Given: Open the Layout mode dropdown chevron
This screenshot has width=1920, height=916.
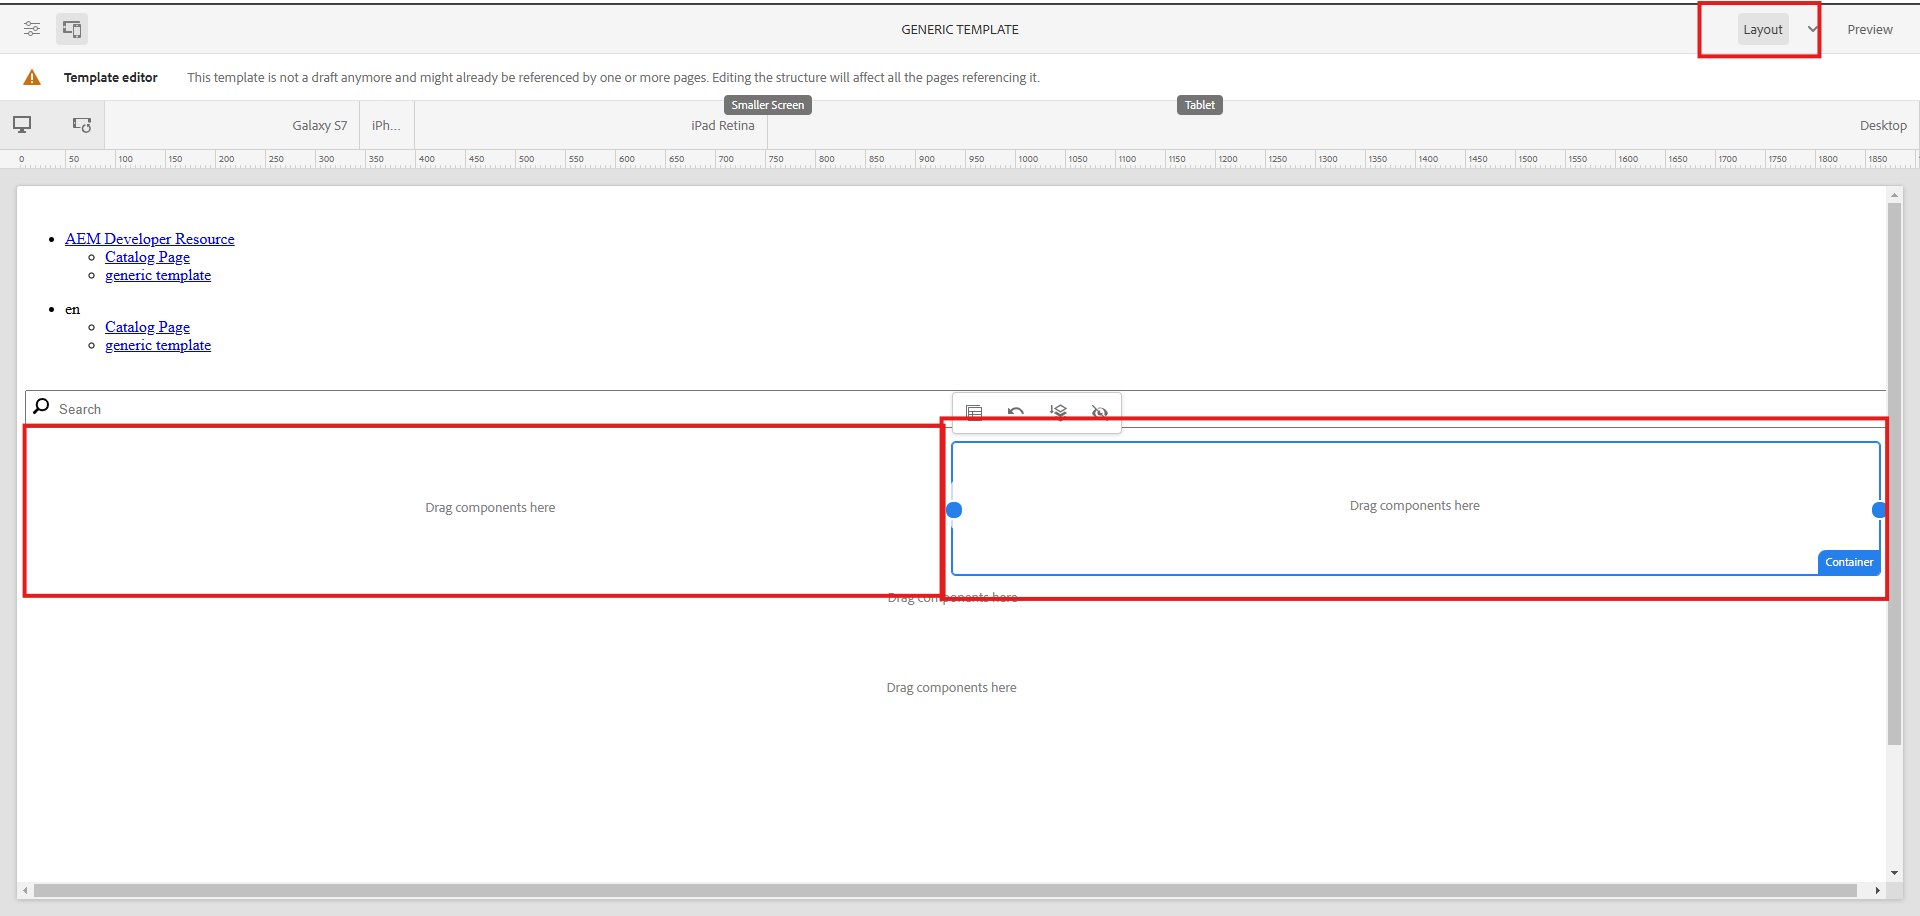Looking at the screenshot, I should [1812, 29].
